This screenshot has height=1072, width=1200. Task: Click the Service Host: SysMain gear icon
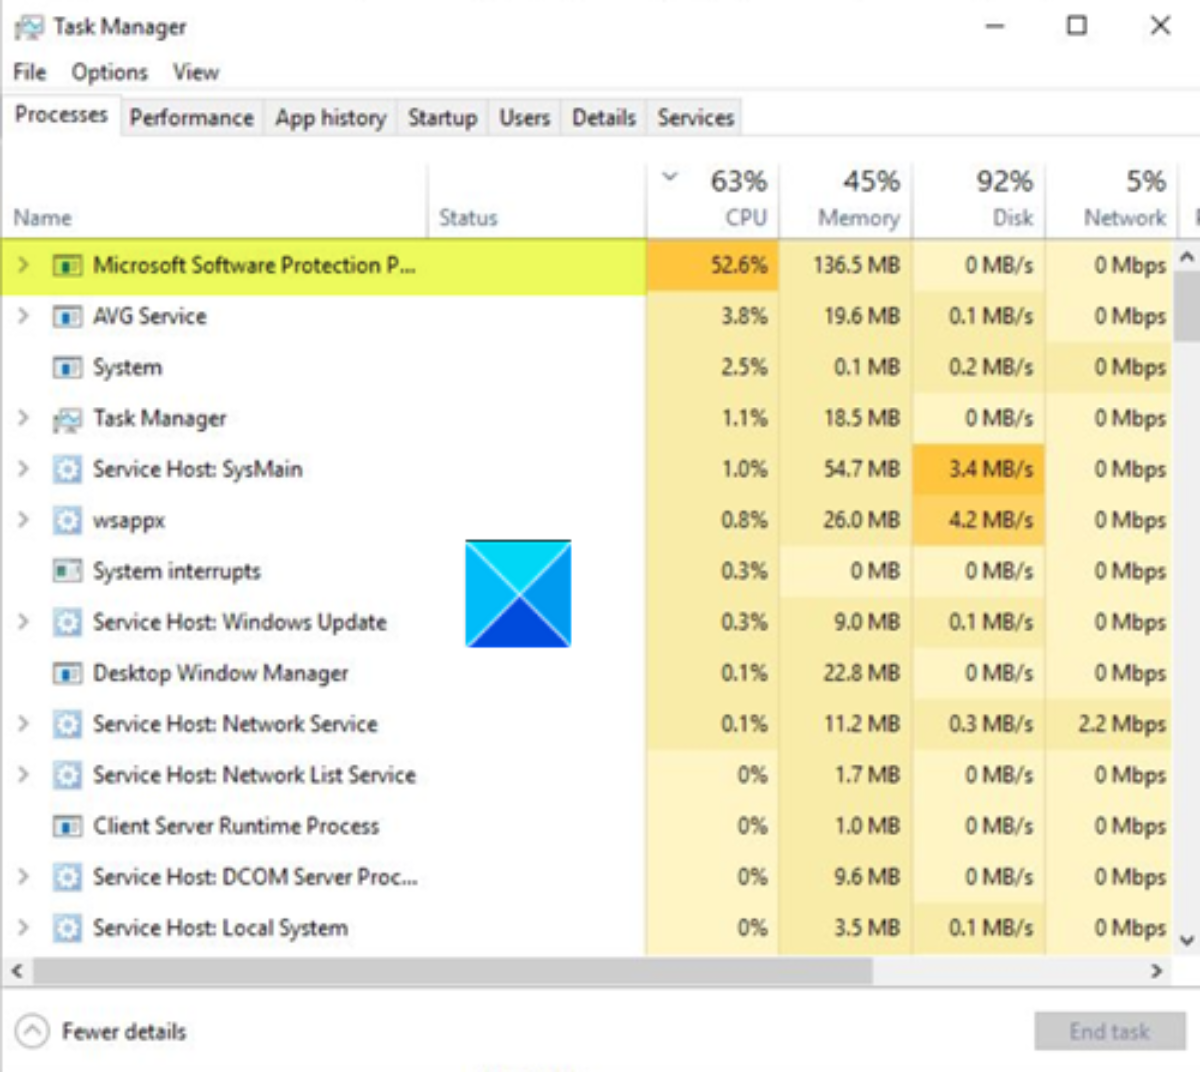coord(67,470)
